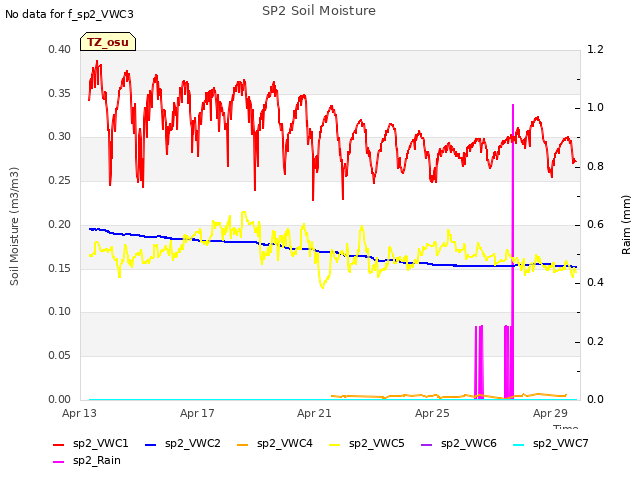The width and height of the screenshot is (640, 480).
Task: Select the sp2_VWC5 legend label
Action: tap(376, 444)
